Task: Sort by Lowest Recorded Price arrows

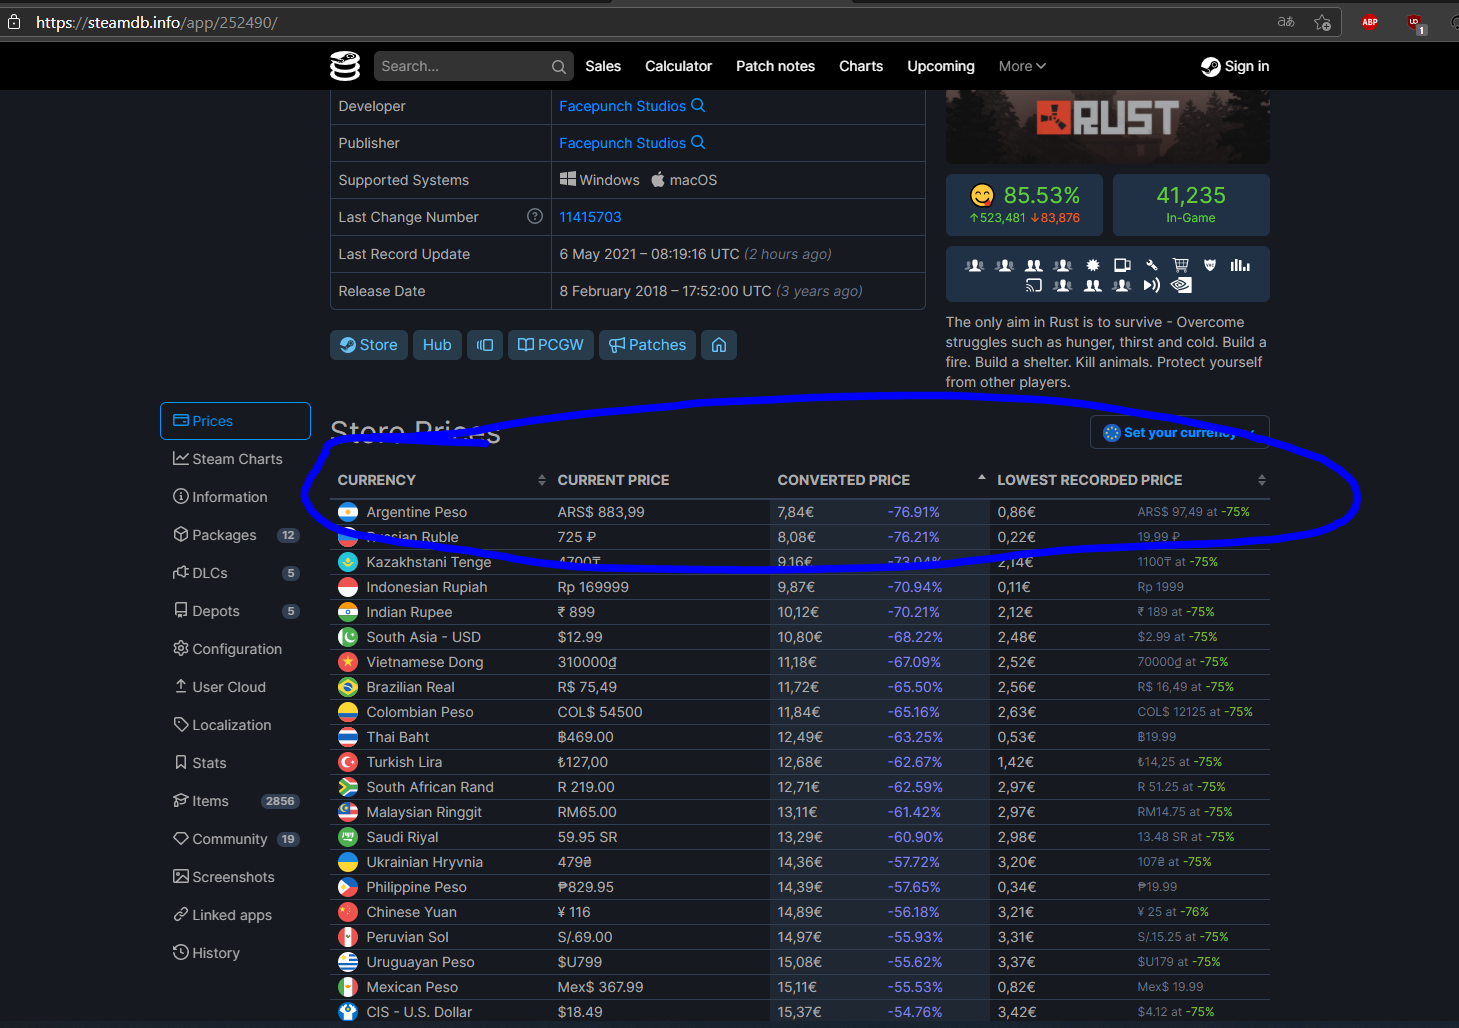Action: click(1262, 480)
